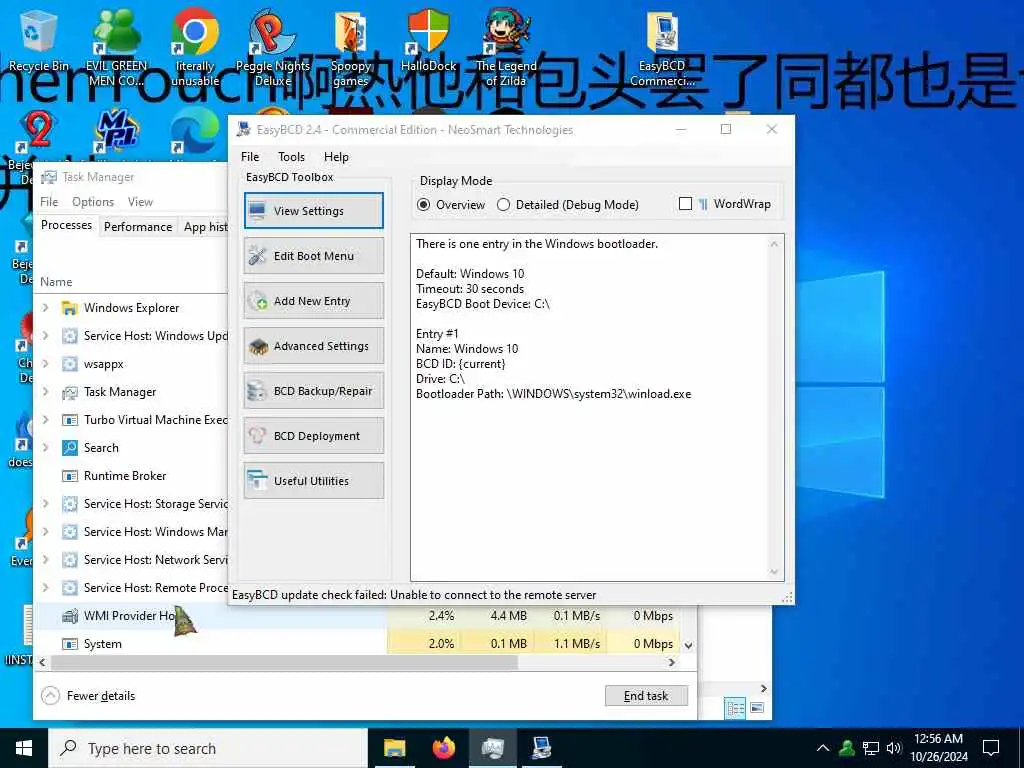This screenshot has height=768, width=1024.
Task: Click the EasyBCD title bar icon
Action: 244,129
